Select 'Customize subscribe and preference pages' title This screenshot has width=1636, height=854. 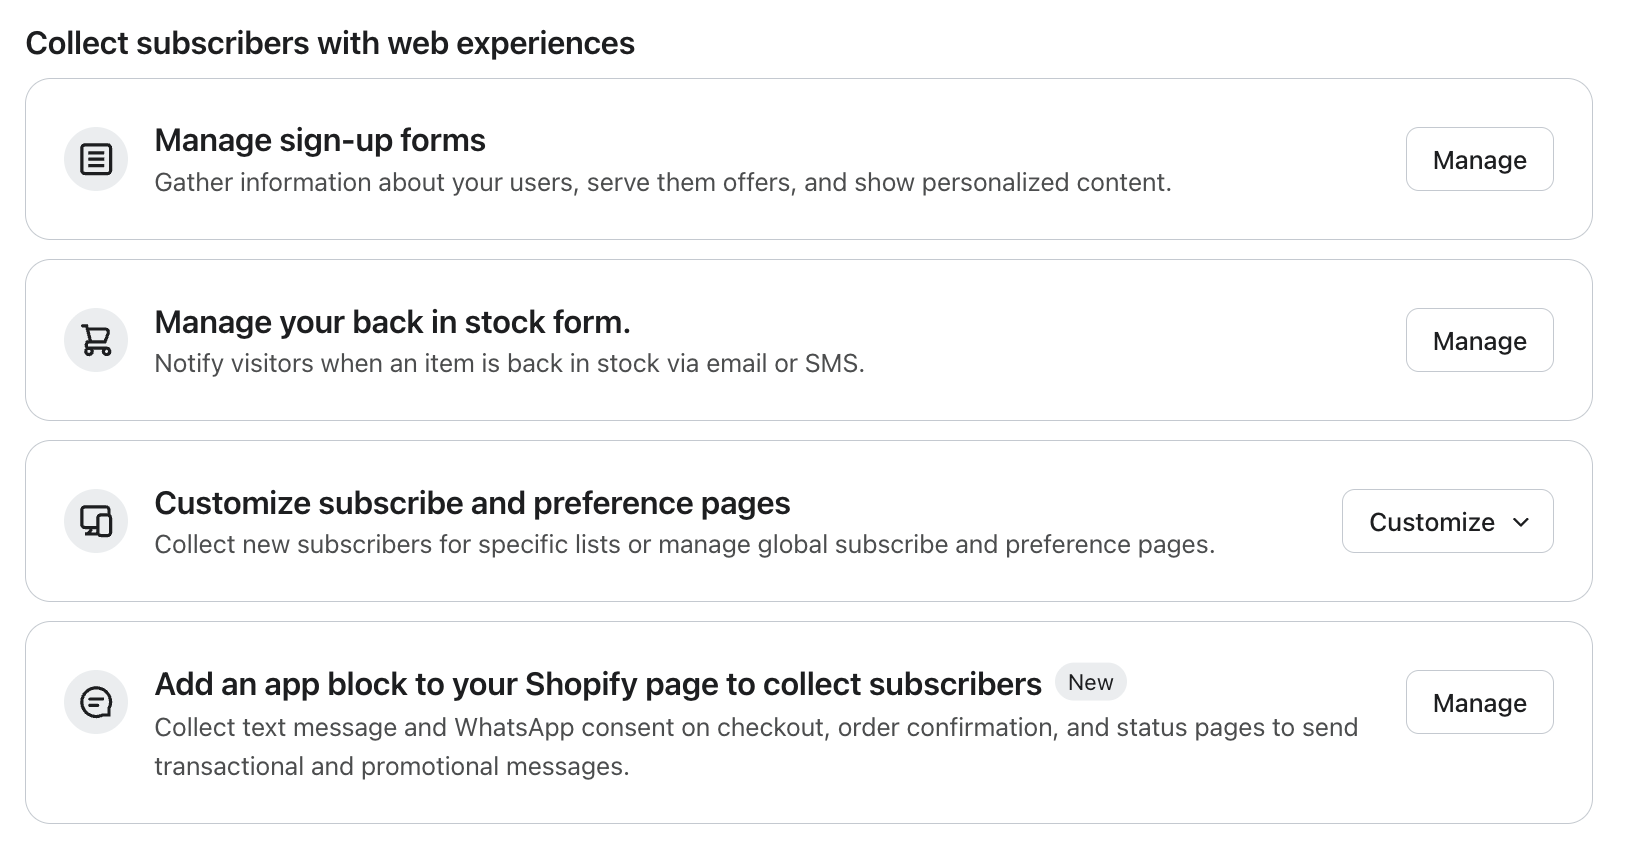472,503
